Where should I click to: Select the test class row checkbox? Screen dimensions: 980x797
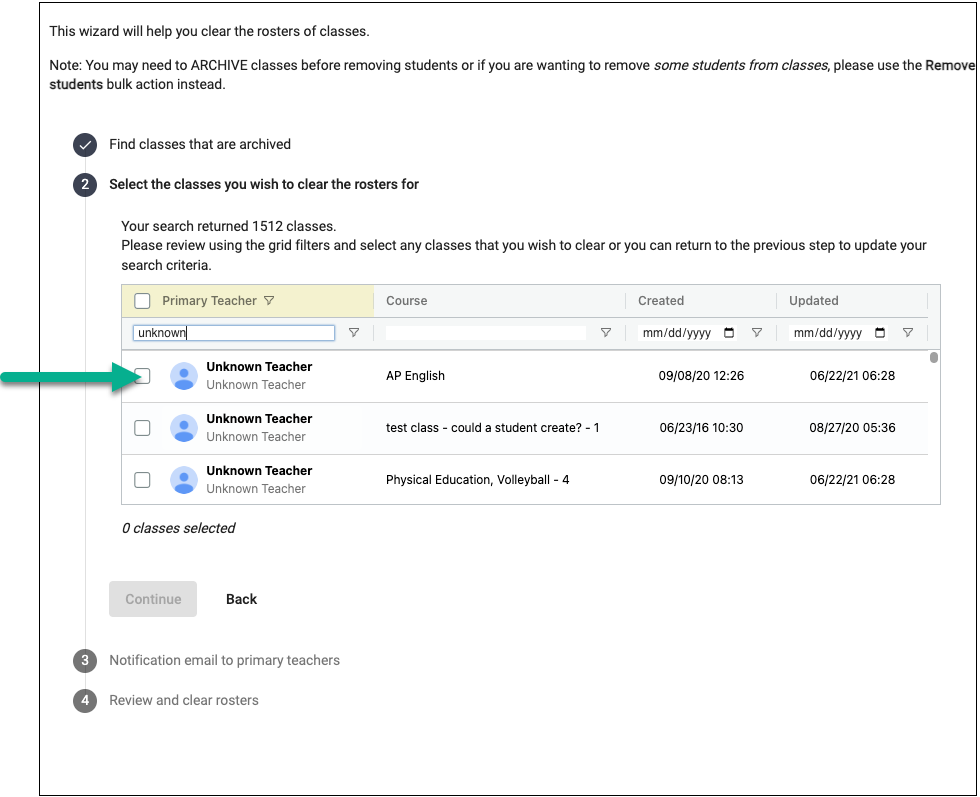pyautogui.click(x=142, y=428)
